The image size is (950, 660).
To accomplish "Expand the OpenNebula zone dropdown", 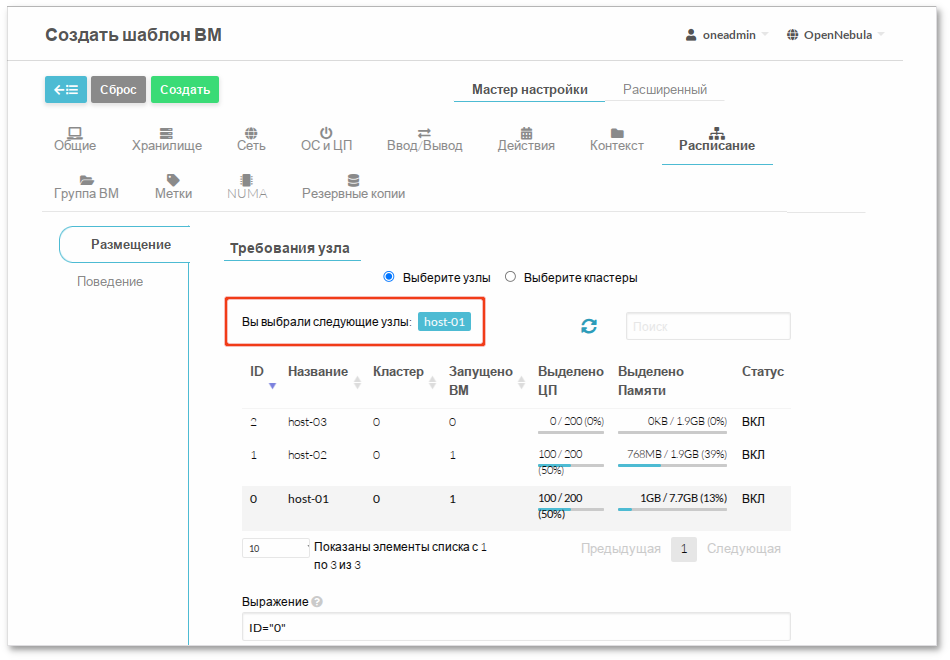I will pos(836,35).
